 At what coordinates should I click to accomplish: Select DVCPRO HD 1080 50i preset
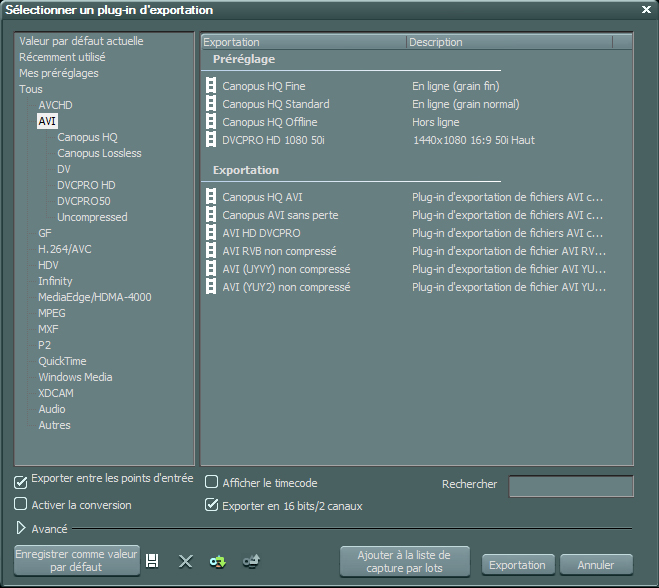click(x=416, y=140)
